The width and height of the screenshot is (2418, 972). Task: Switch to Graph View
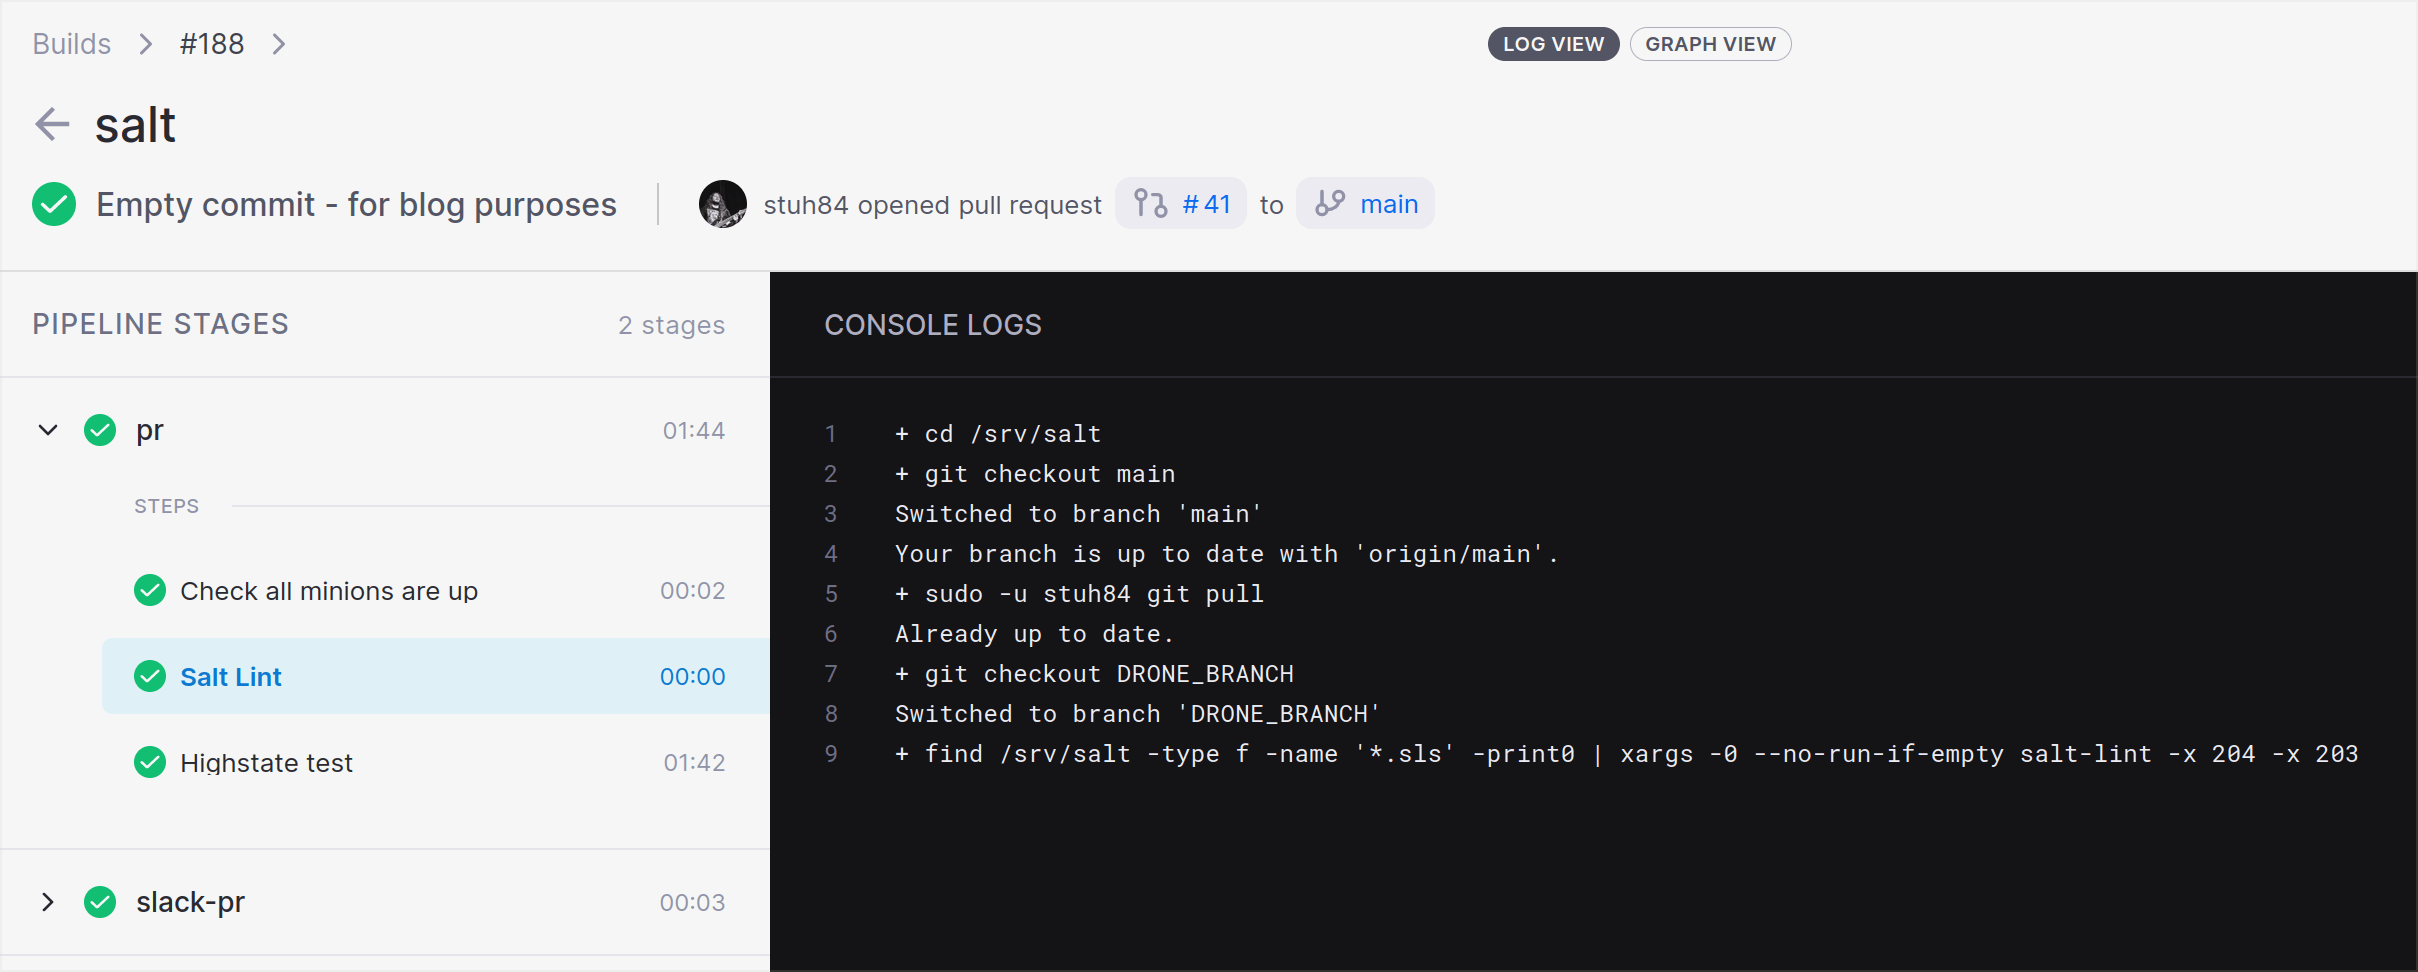[x=1710, y=44]
